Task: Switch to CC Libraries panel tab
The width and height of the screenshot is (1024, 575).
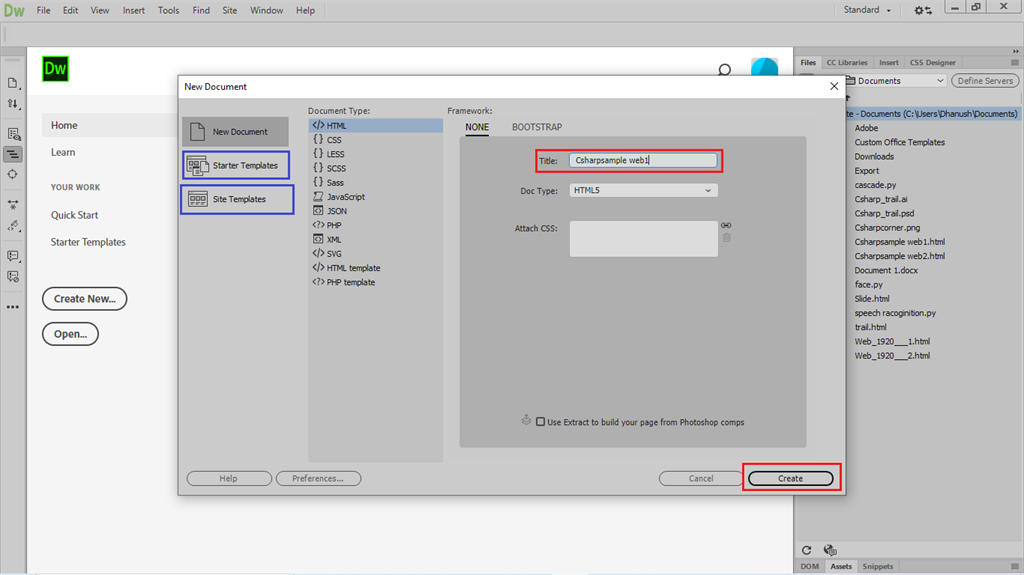Action: [x=847, y=63]
